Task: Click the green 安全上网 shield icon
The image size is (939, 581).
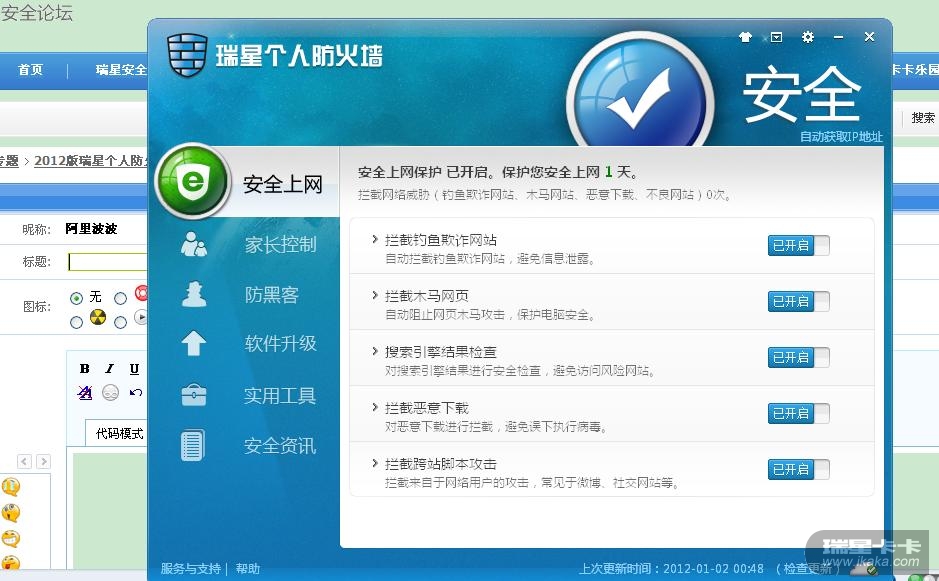Action: click(x=192, y=180)
